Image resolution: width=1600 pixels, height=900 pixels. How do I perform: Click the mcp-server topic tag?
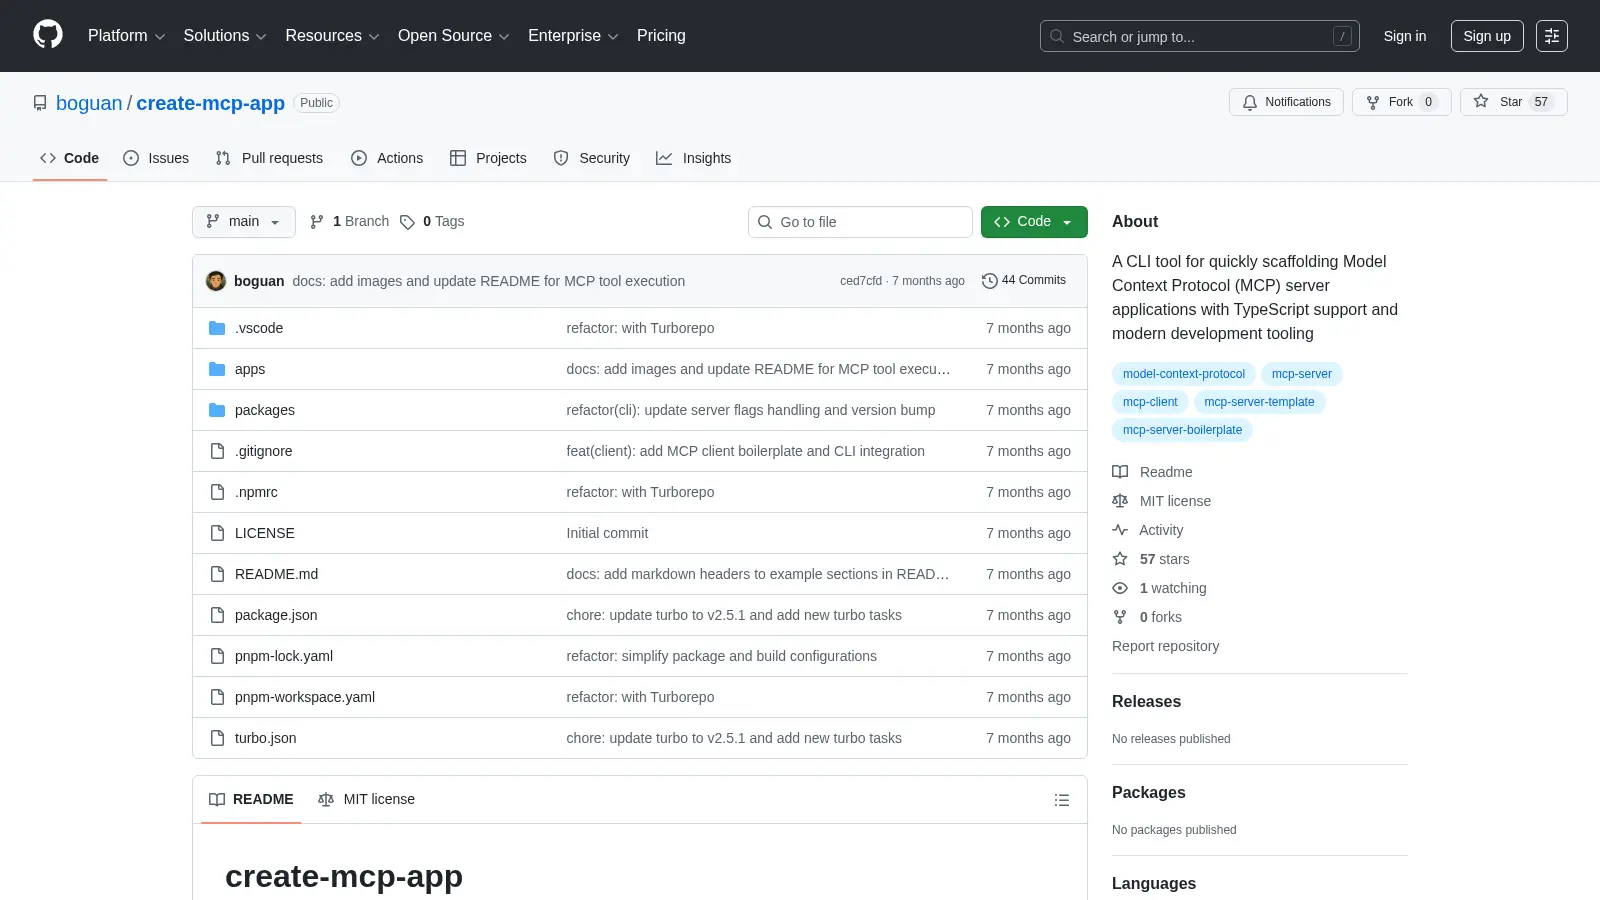click(1302, 374)
